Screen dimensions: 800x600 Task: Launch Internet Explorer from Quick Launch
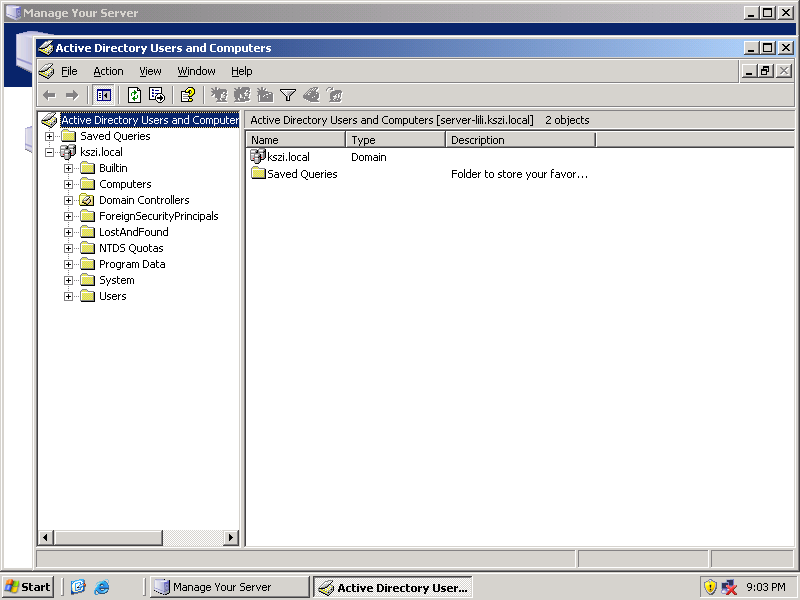[102, 587]
